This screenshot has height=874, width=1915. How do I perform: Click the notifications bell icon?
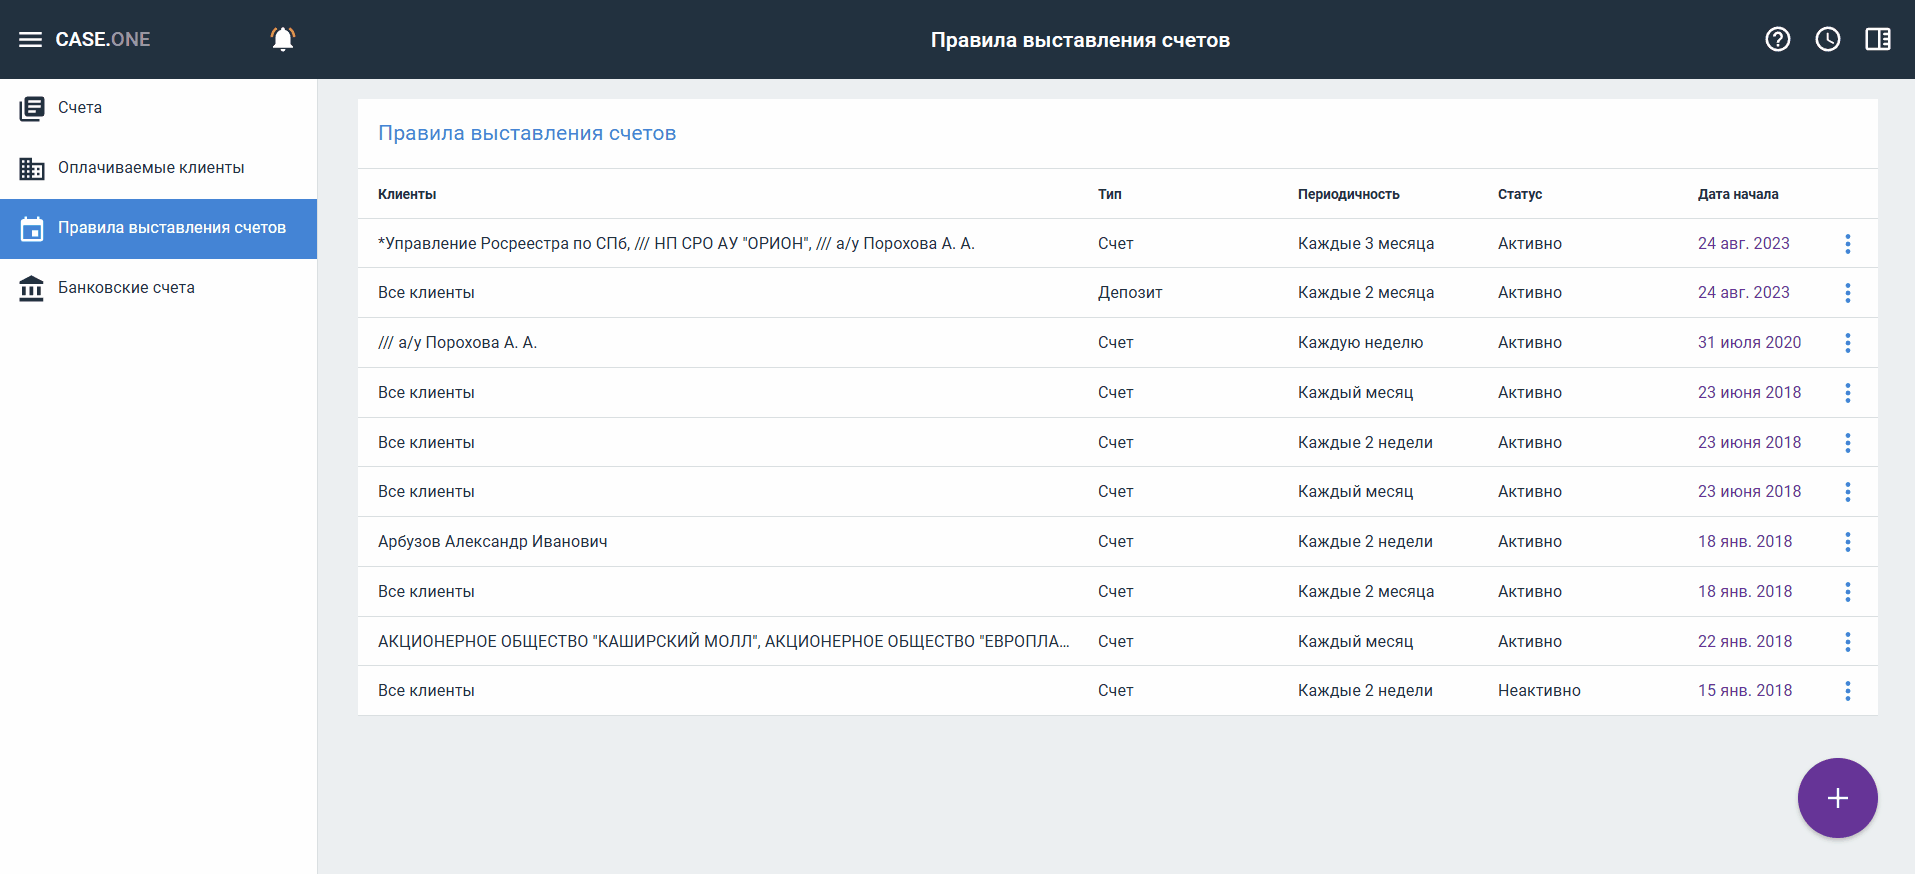[283, 39]
